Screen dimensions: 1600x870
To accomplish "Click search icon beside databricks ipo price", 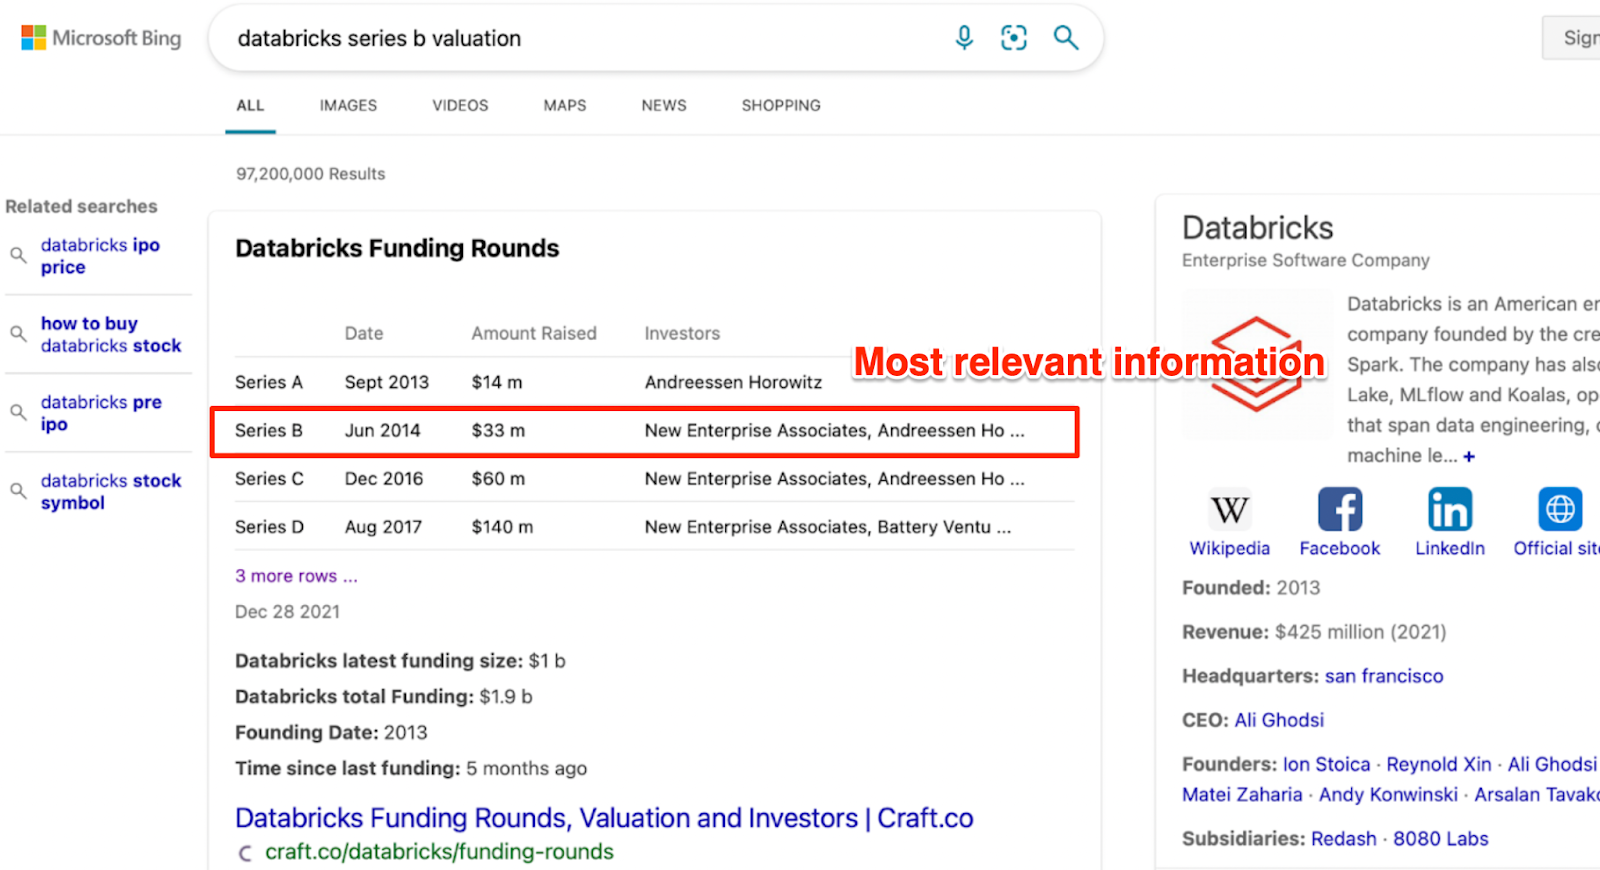I will [x=18, y=255].
